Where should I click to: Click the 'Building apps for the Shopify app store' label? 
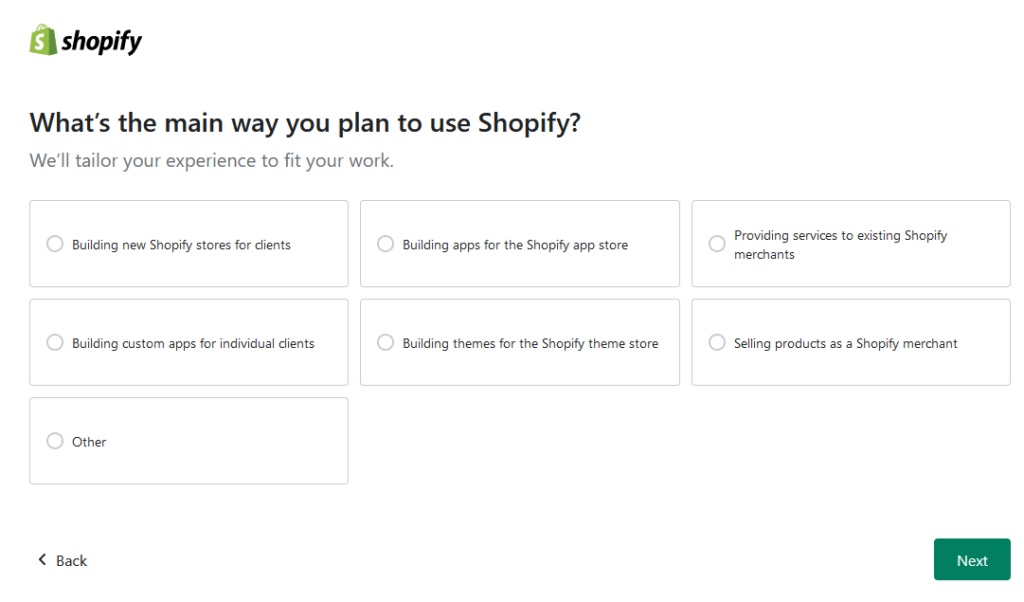515,245
